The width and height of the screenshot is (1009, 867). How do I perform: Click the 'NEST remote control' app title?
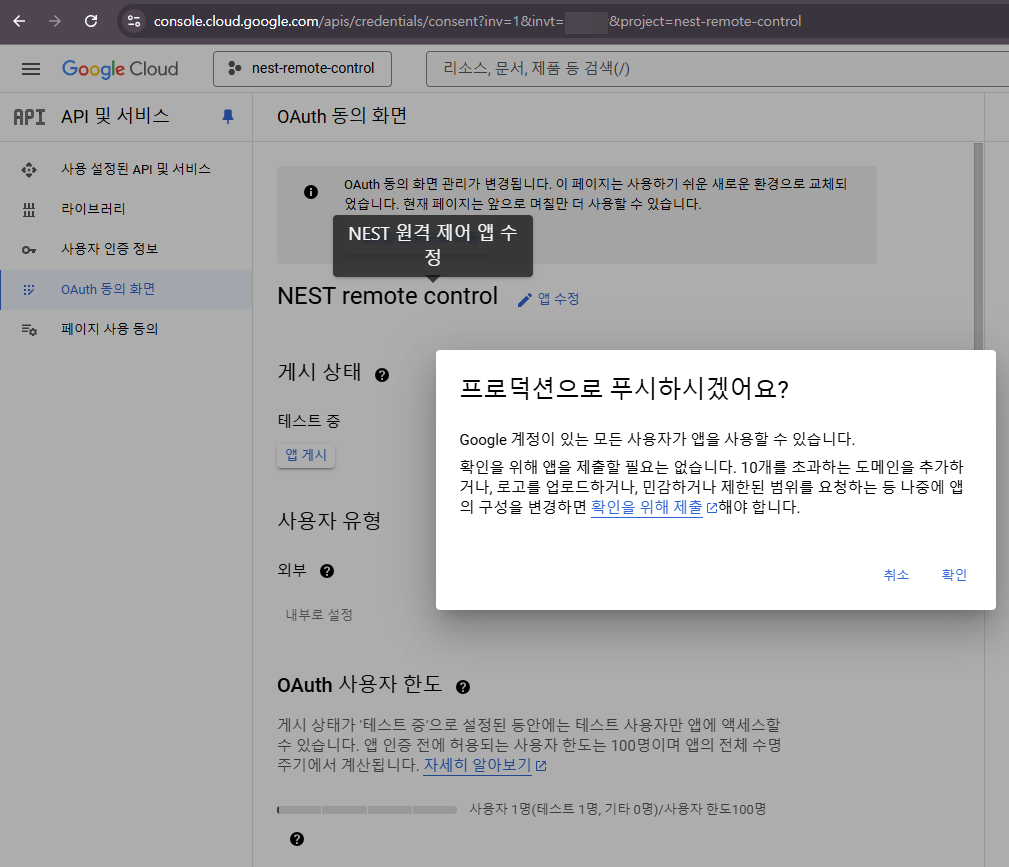click(x=387, y=297)
